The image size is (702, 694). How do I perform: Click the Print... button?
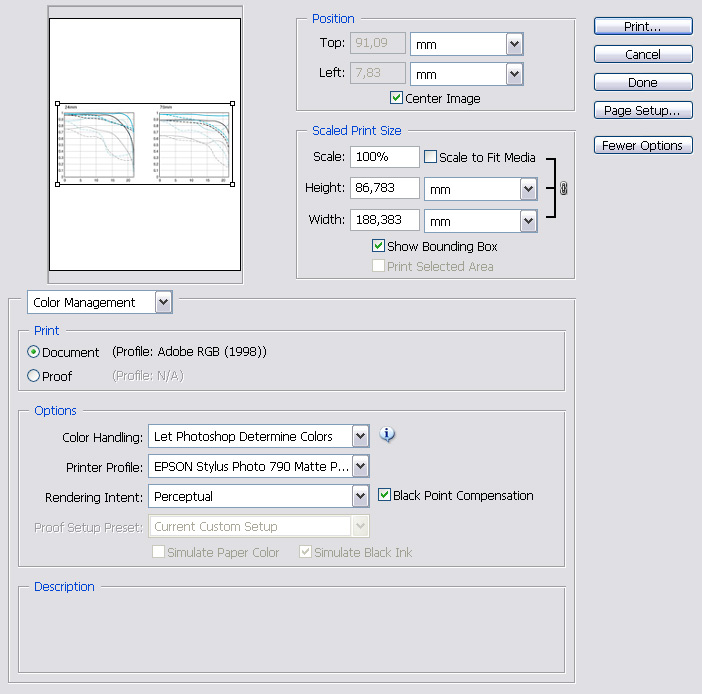[x=642, y=26]
